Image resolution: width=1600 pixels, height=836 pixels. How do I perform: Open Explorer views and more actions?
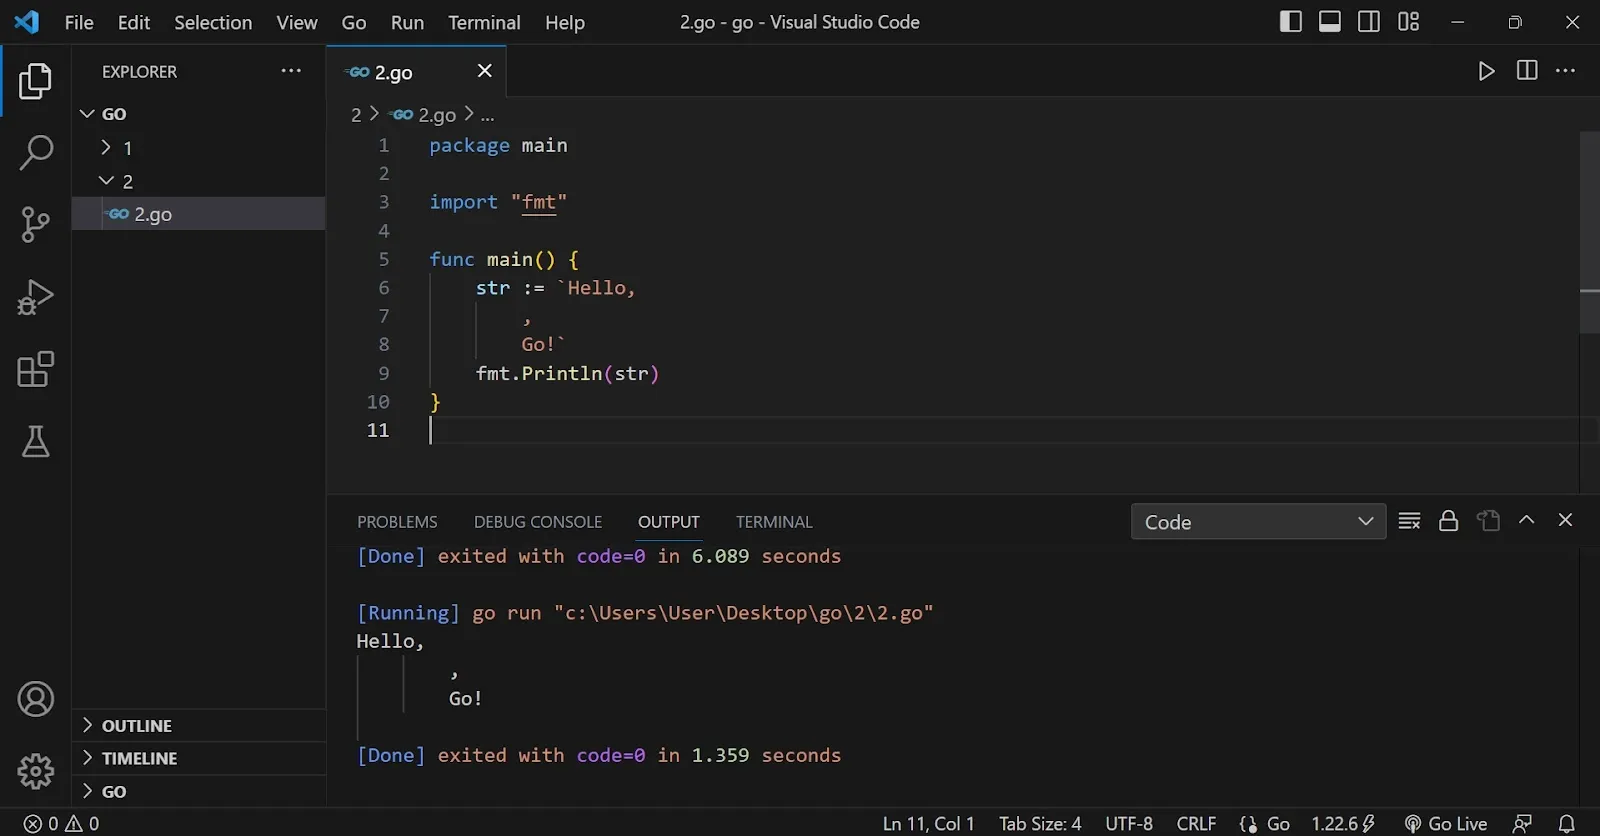pyautogui.click(x=291, y=71)
